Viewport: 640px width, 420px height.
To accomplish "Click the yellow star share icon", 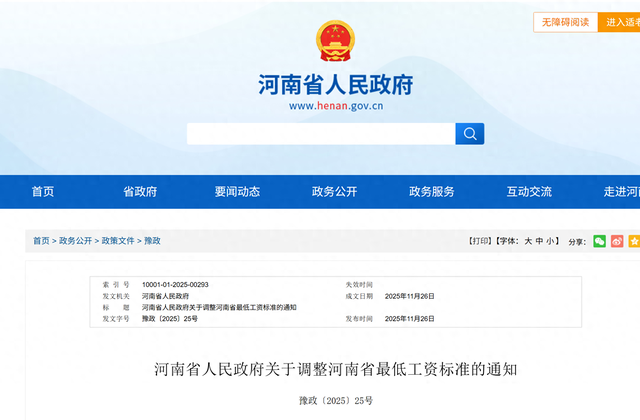I will coord(634,241).
